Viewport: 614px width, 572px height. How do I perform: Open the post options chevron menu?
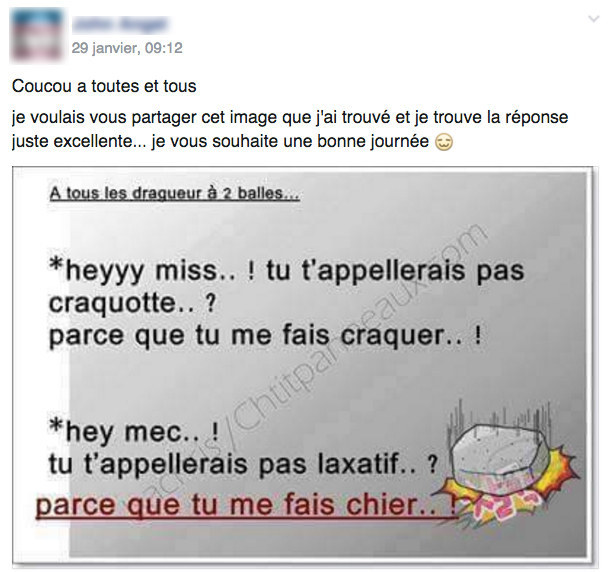tap(594, 18)
